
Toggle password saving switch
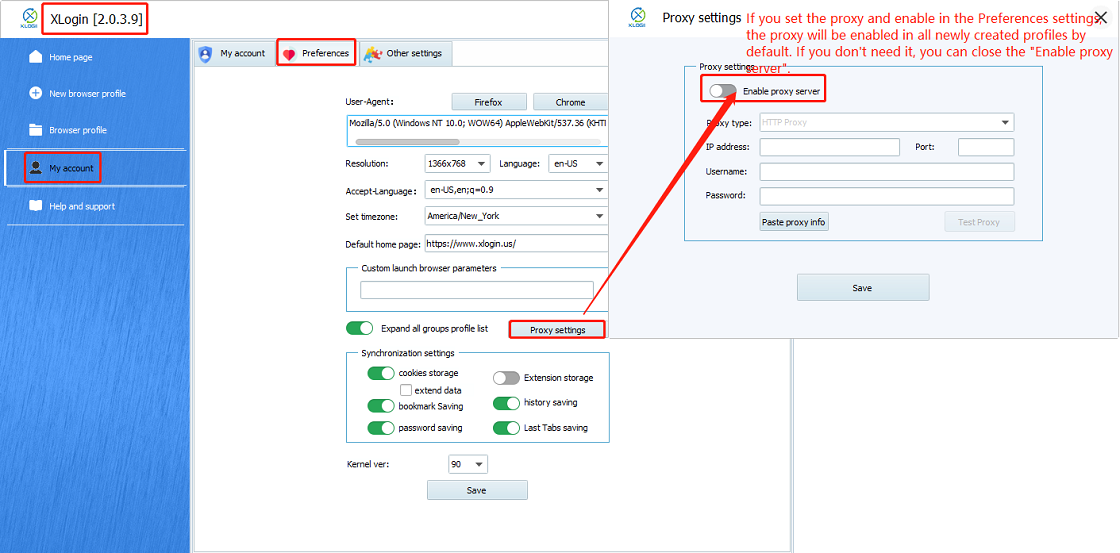point(381,428)
